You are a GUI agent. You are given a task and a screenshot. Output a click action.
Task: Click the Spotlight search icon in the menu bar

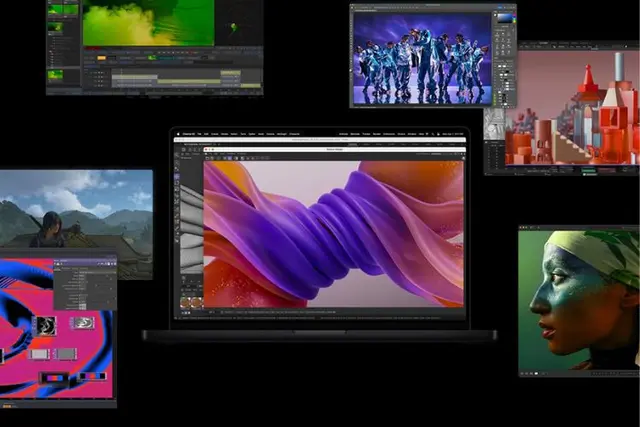433,134
